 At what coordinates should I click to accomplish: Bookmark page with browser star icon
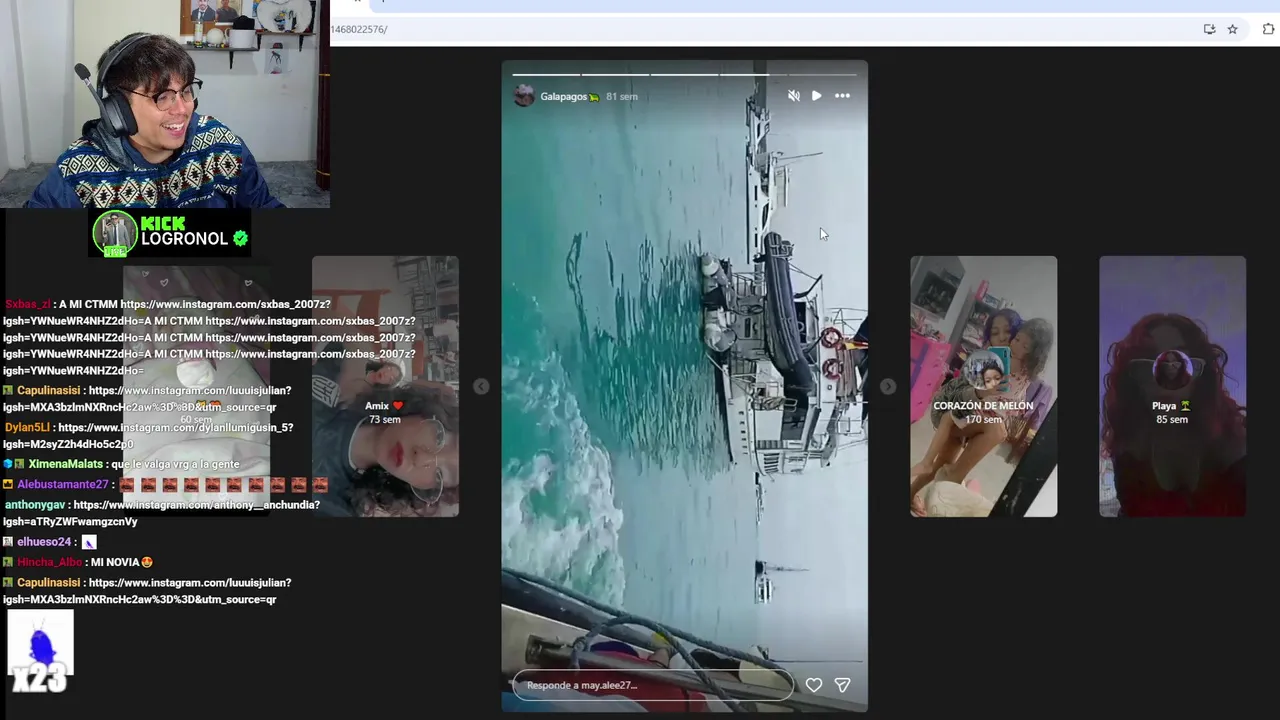(1232, 29)
